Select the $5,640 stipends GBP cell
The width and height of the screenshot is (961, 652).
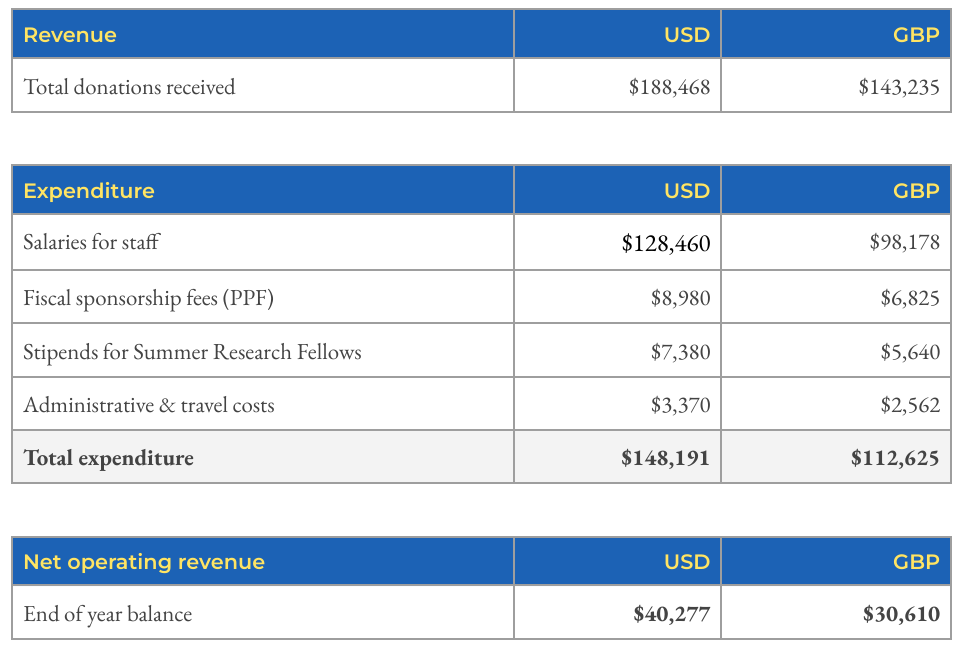[x=910, y=352]
